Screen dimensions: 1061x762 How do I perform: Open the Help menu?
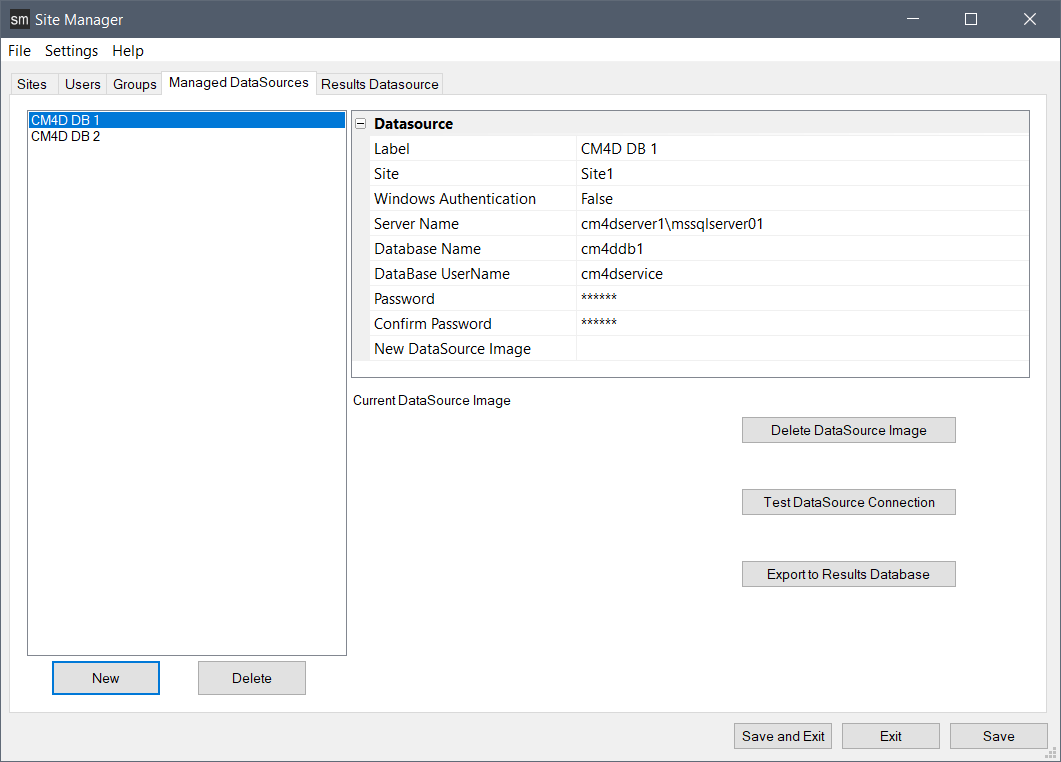128,51
